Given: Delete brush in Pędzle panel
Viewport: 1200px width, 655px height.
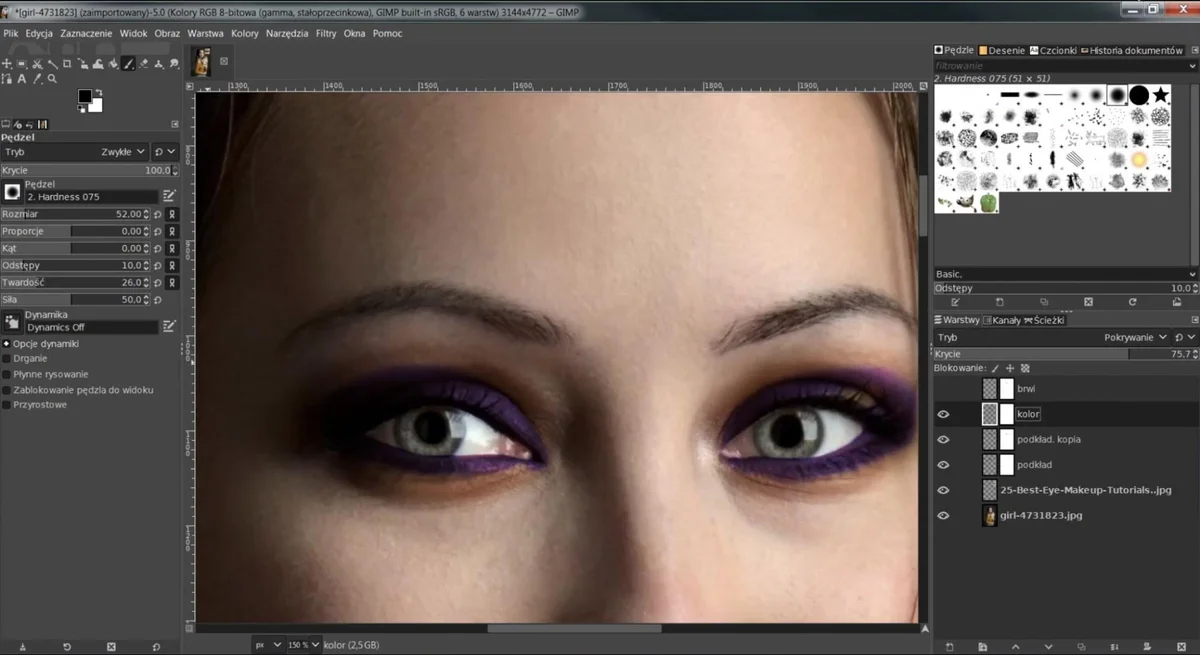Looking at the screenshot, I should click(x=1088, y=302).
